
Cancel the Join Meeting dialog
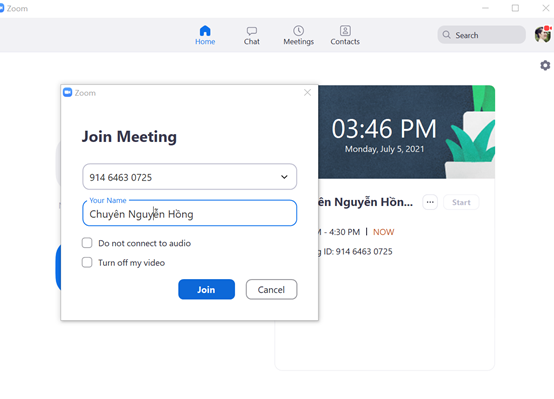point(271,289)
